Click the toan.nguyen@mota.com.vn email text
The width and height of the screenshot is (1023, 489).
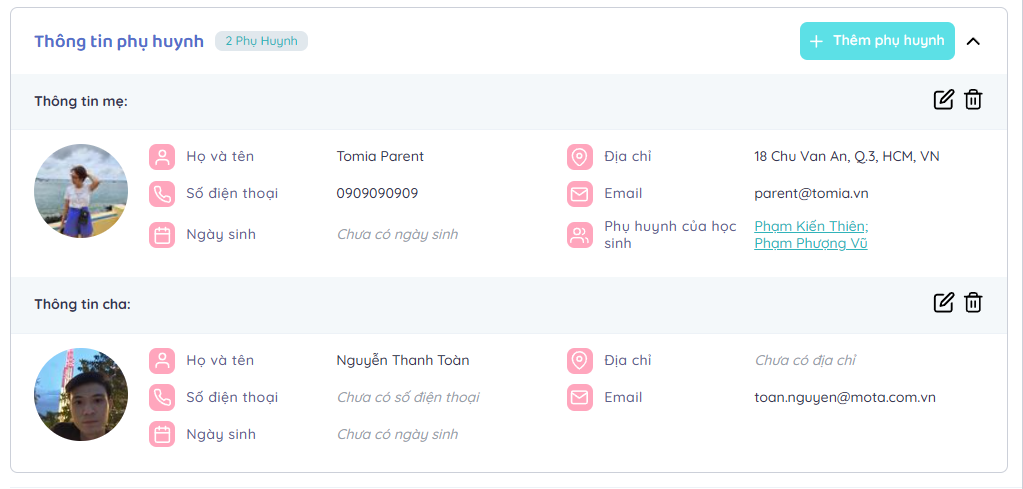pyautogui.click(x=844, y=398)
